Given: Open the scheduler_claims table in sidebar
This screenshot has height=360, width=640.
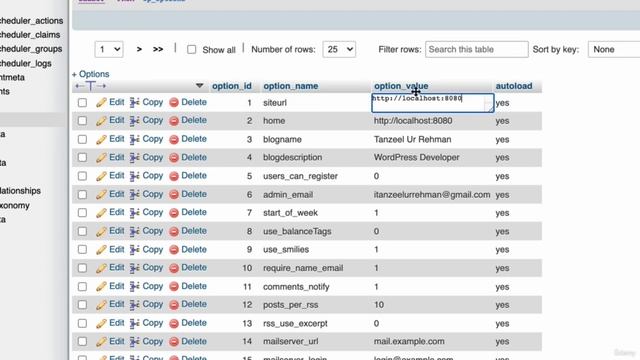Looking at the screenshot, I should pos(30,35).
